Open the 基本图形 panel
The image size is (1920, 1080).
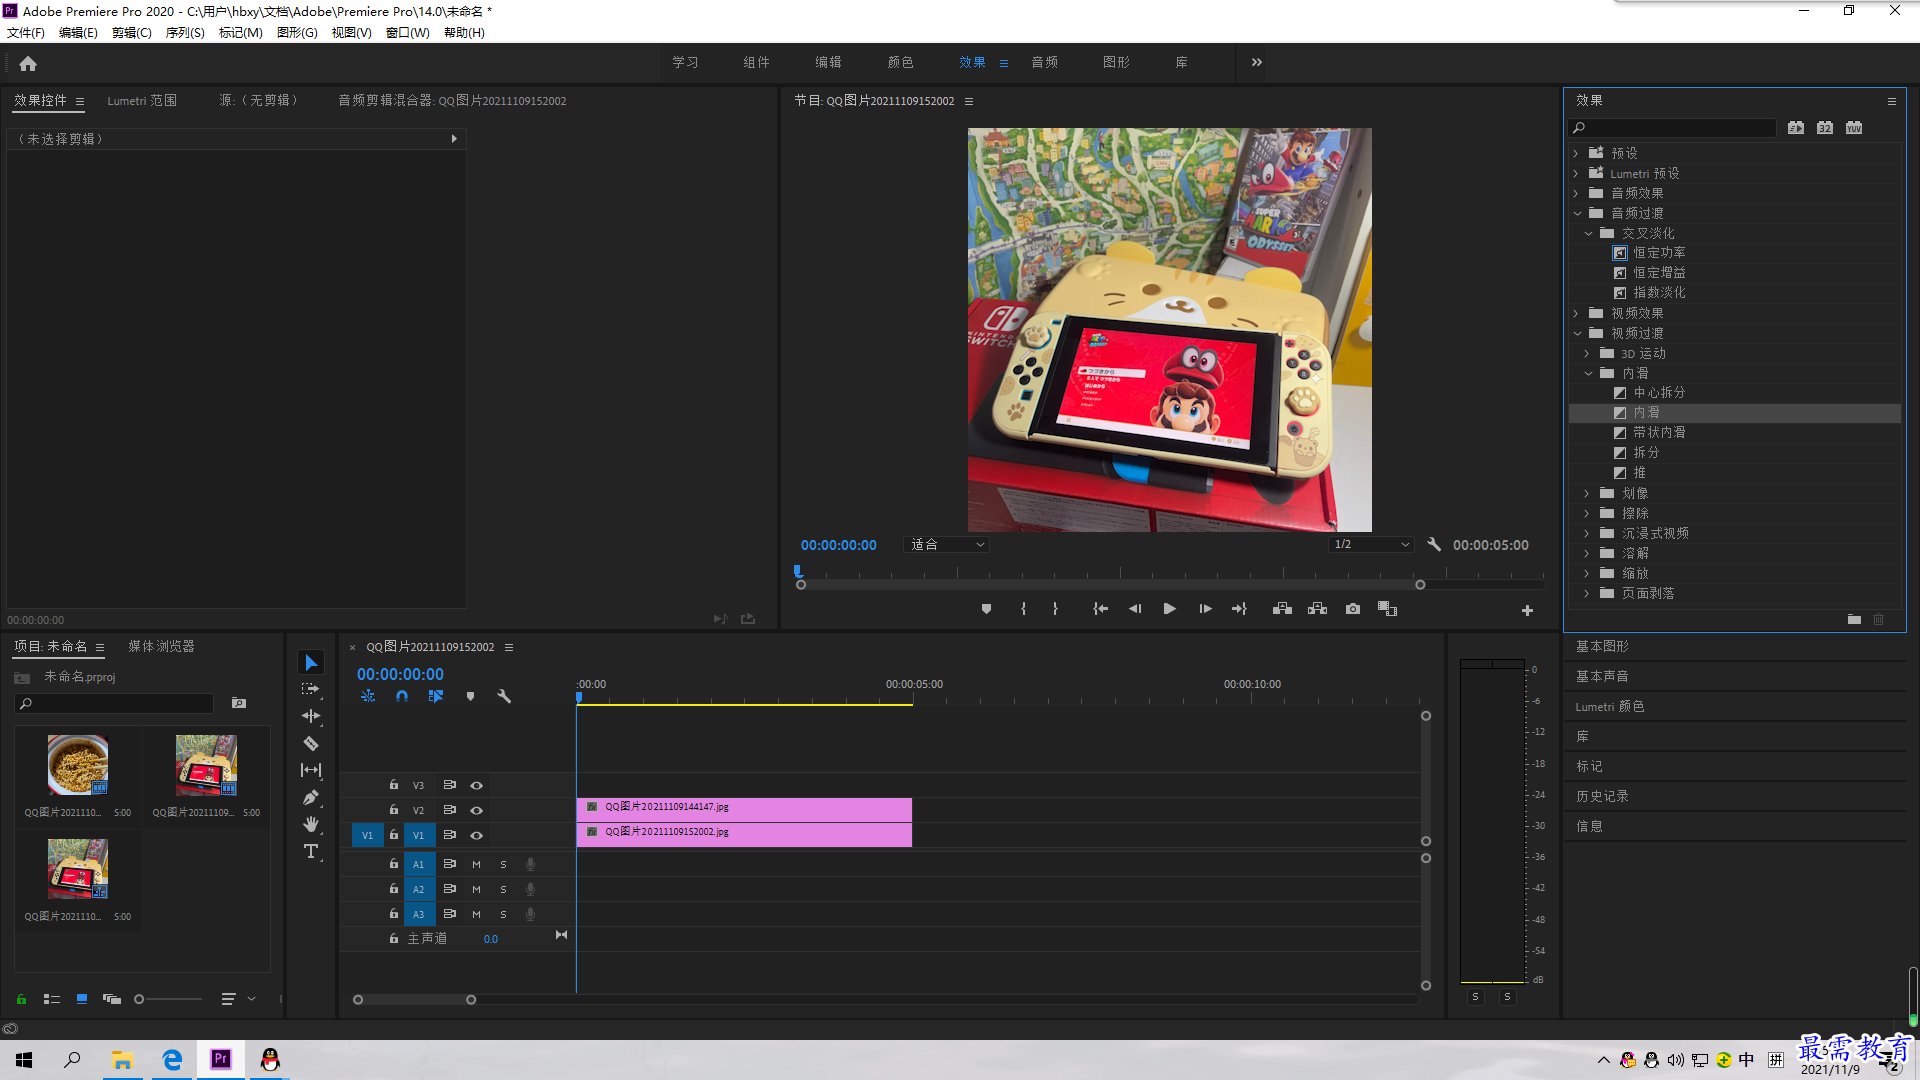1602,647
